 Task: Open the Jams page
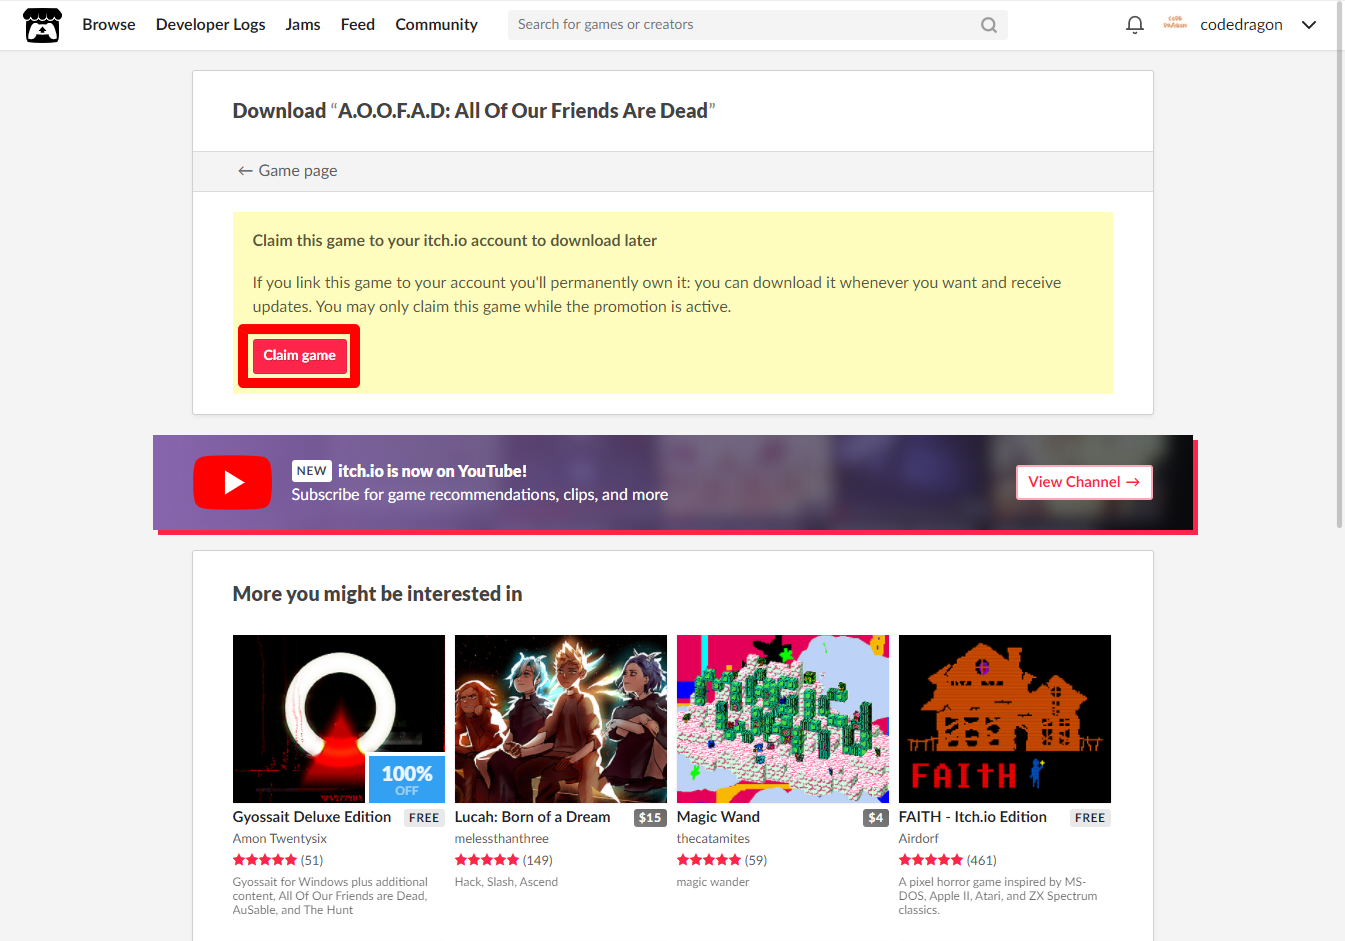coord(303,25)
